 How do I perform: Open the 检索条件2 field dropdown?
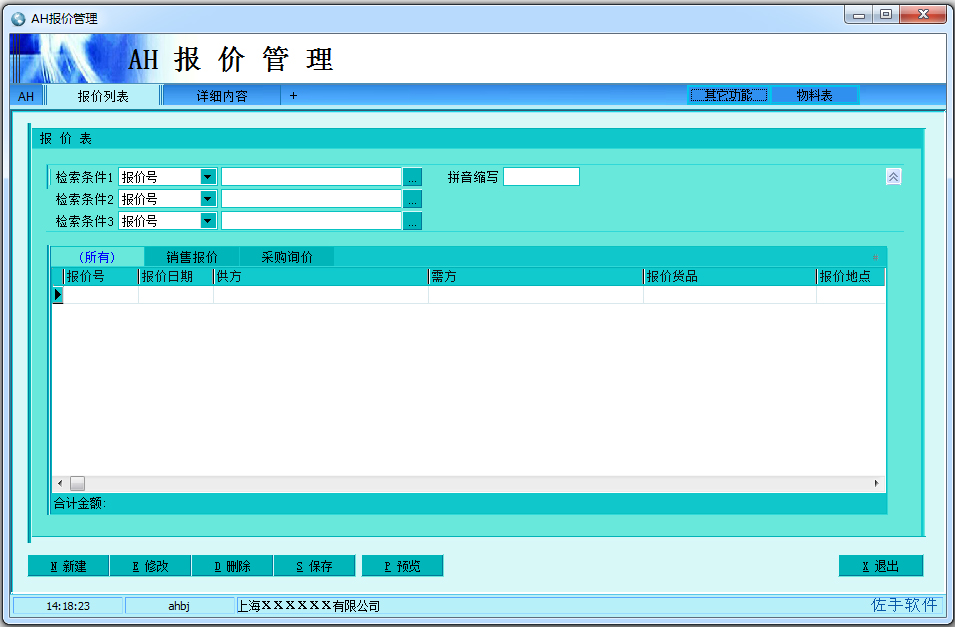208,199
